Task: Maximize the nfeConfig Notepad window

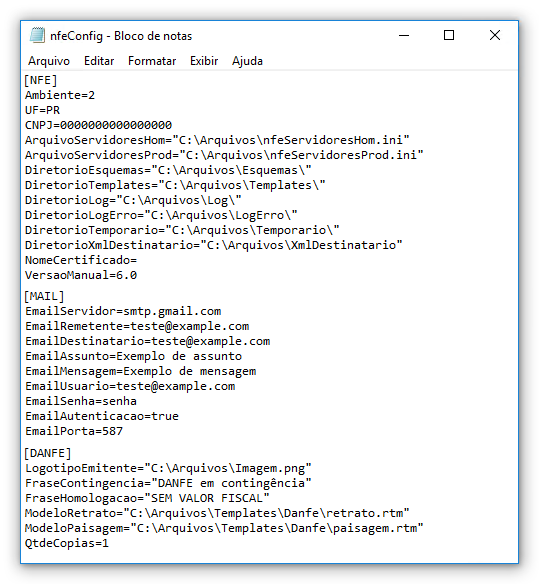Action: click(449, 36)
